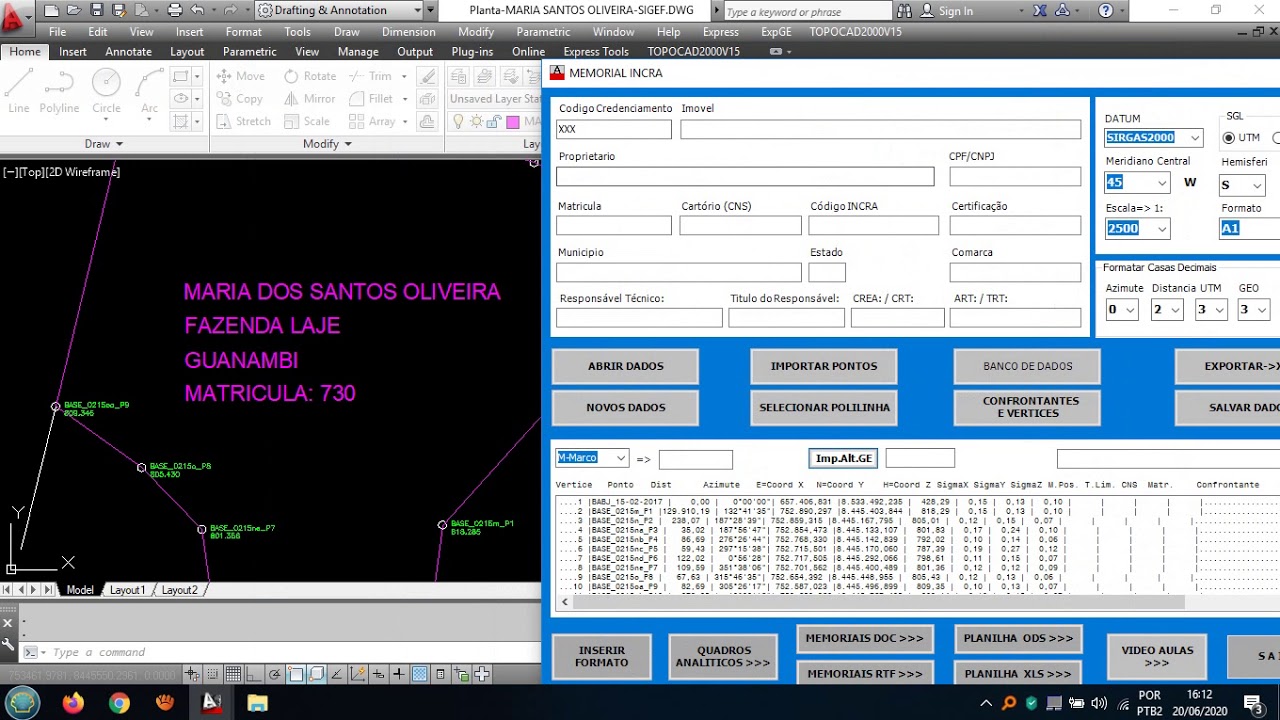Open File Explorer from the taskbar
Screen dimensions: 1280x720
point(257,703)
